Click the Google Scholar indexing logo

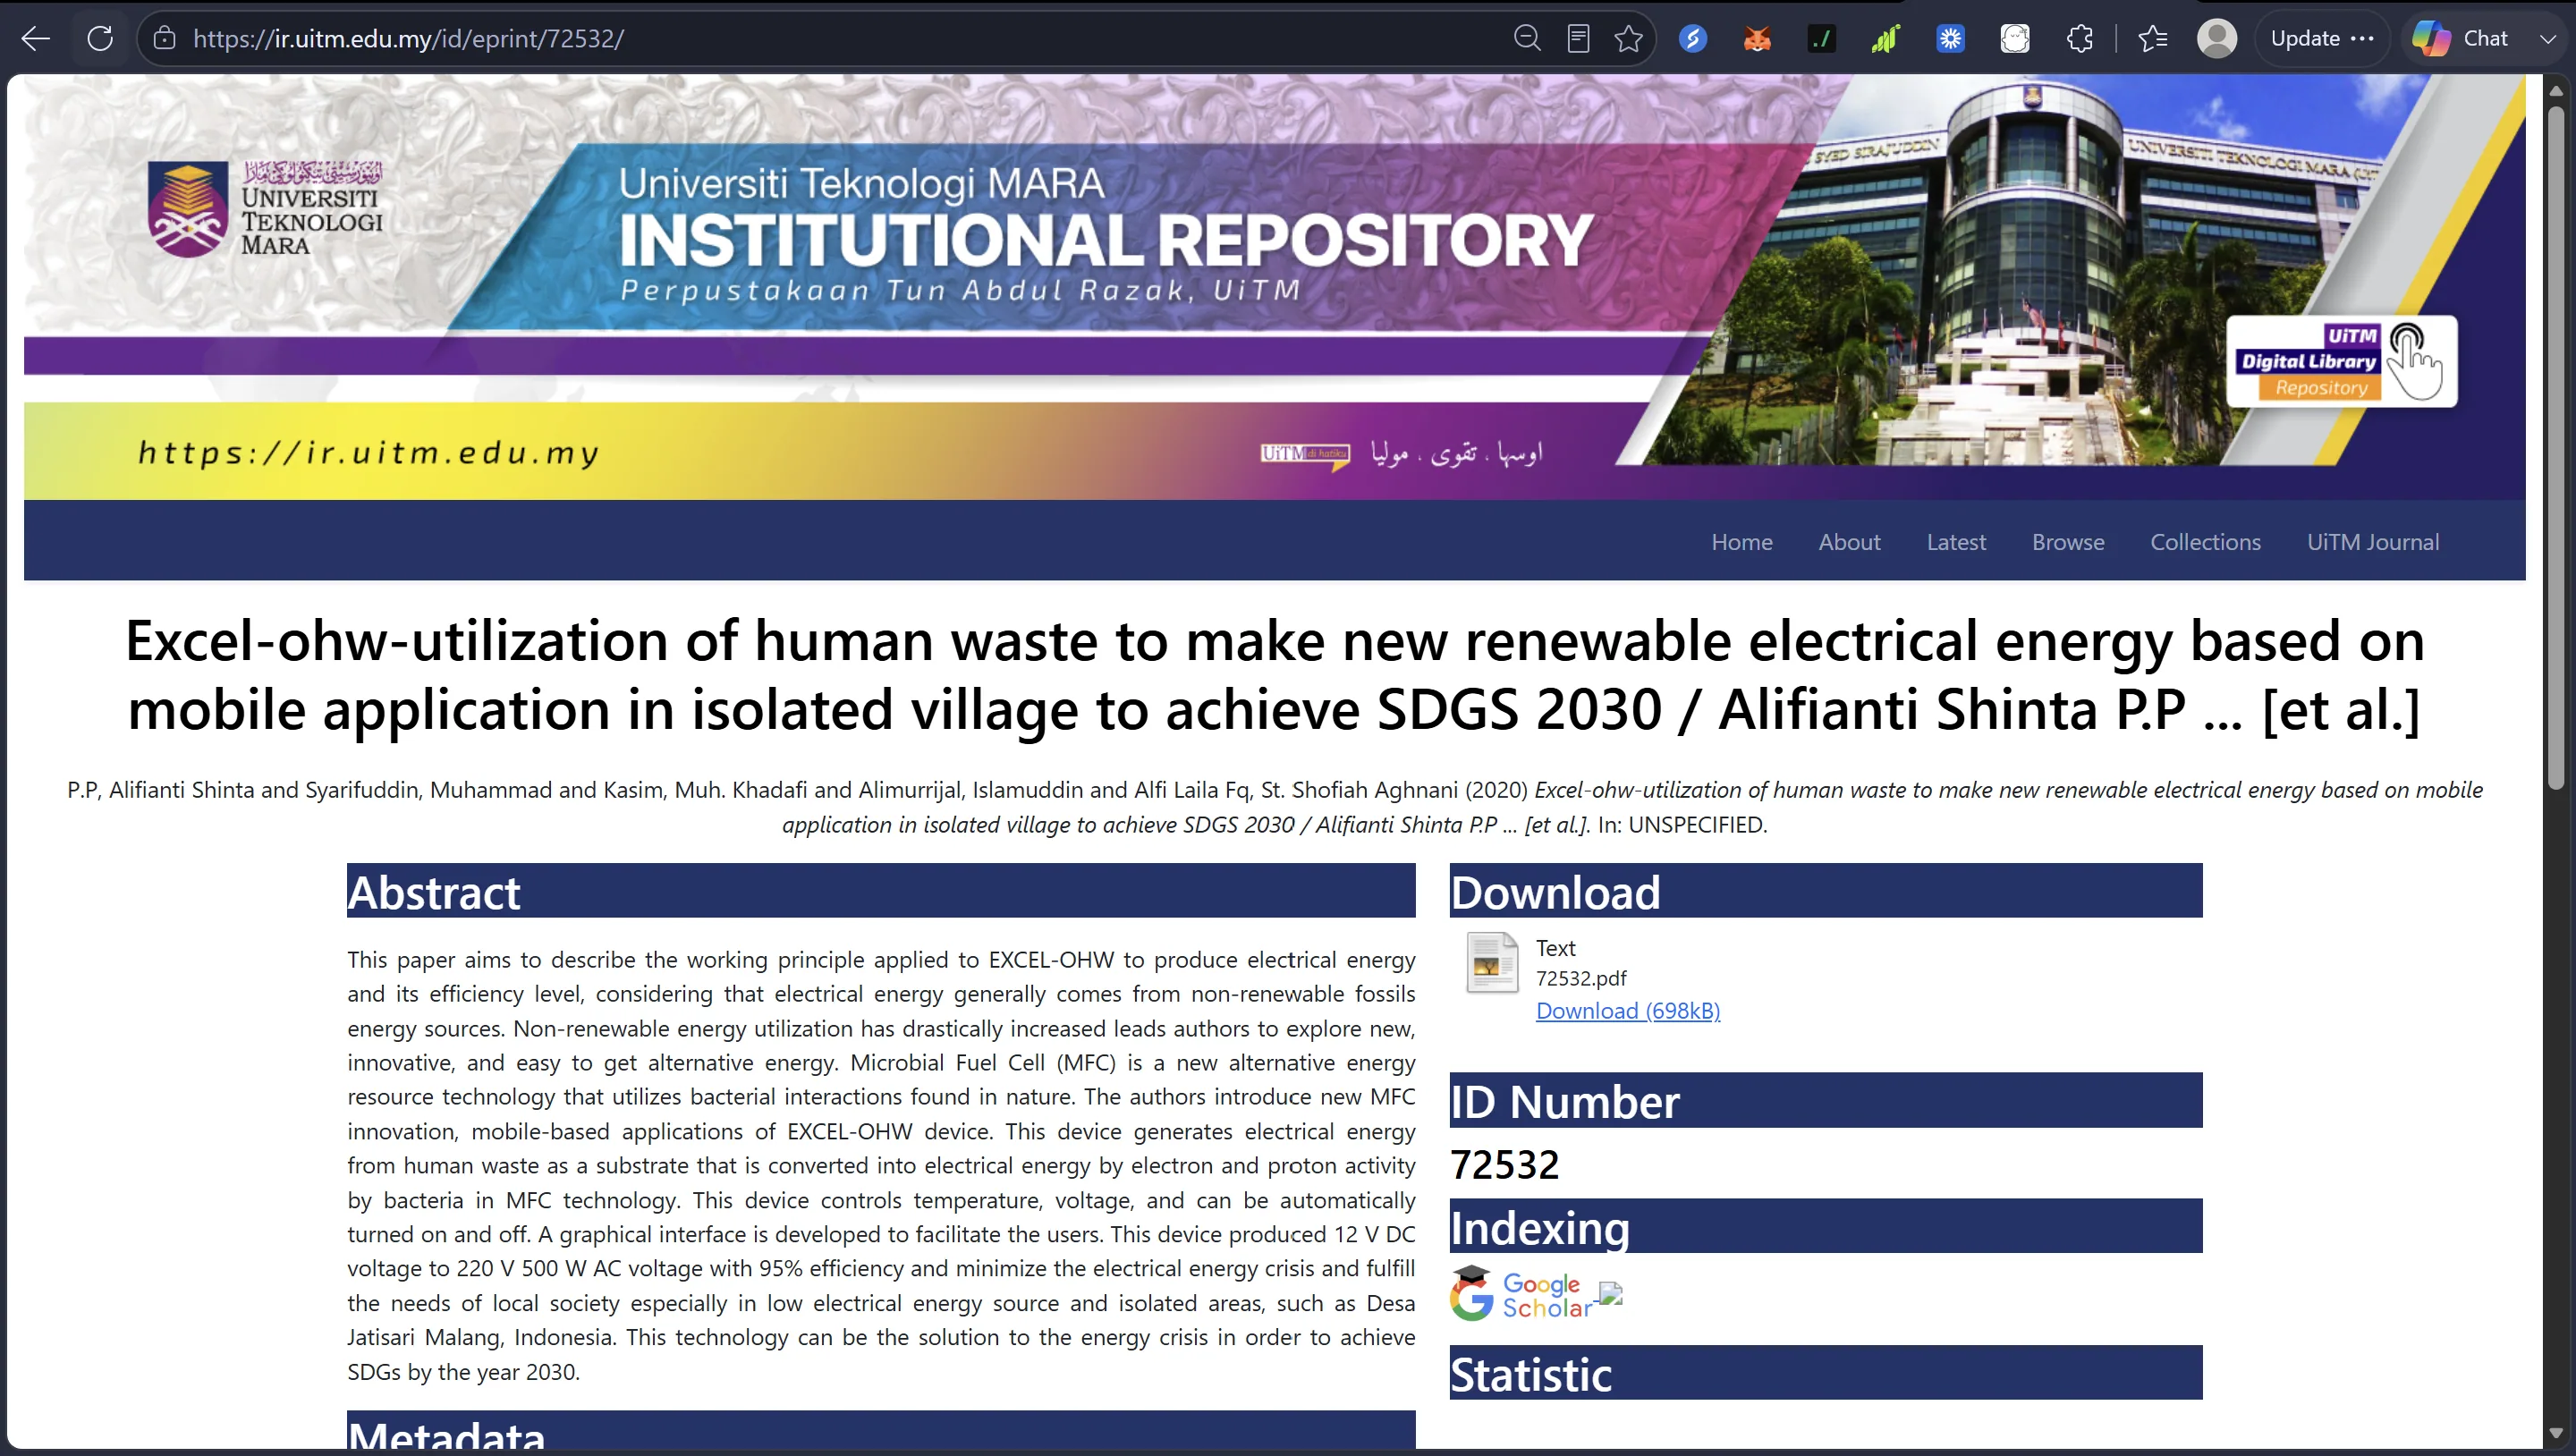point(1522,1294)
